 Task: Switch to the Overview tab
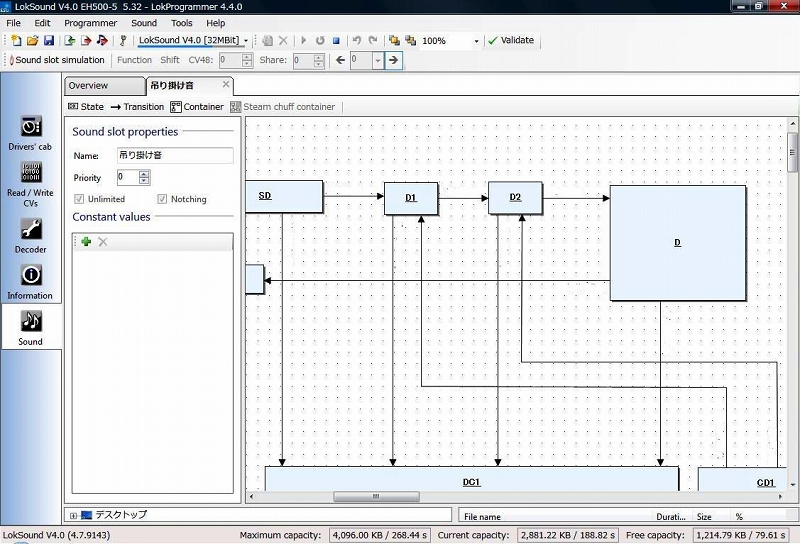(105, 86)
